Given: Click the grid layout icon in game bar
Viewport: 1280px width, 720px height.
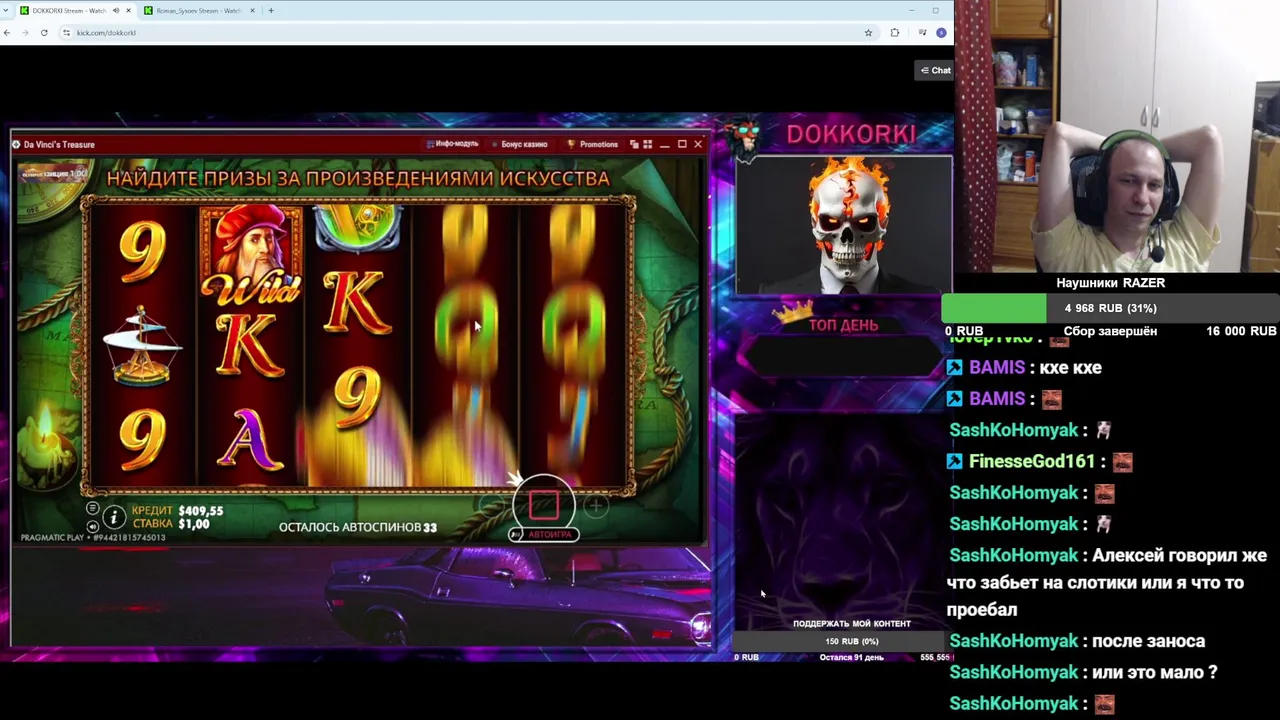Looking at the screenshot, I should [x=647, y=144].
